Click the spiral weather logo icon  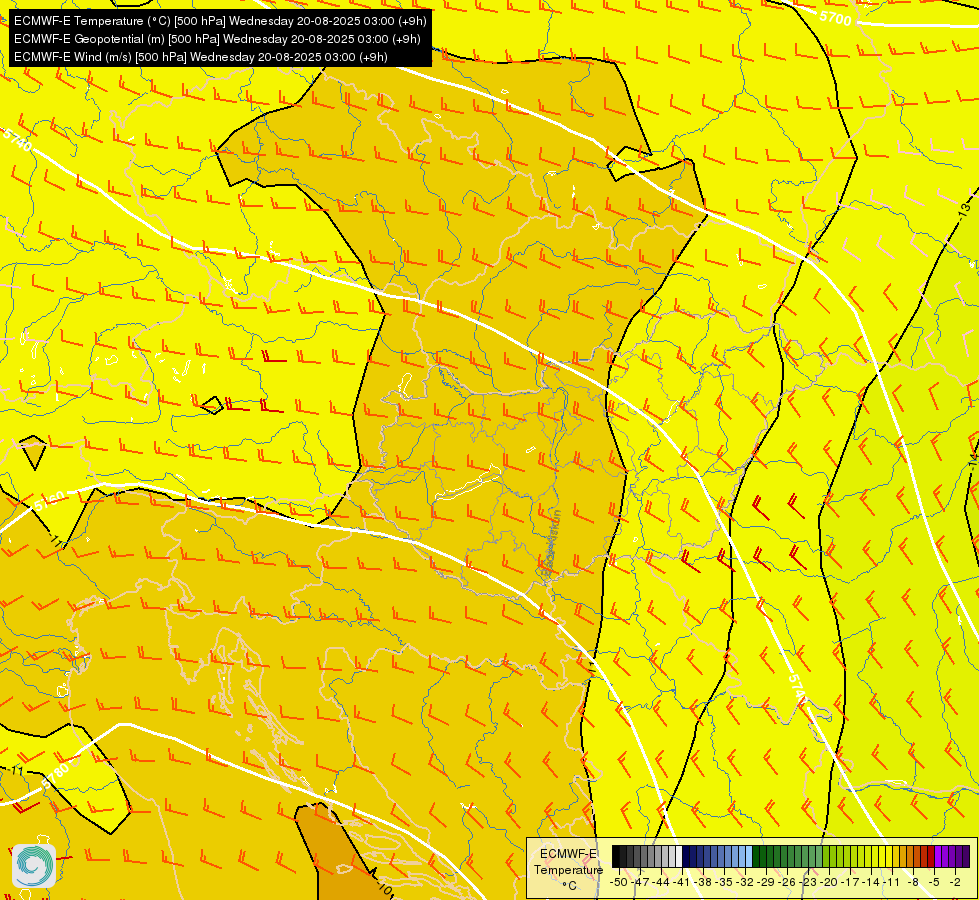[x=34, y=866]
